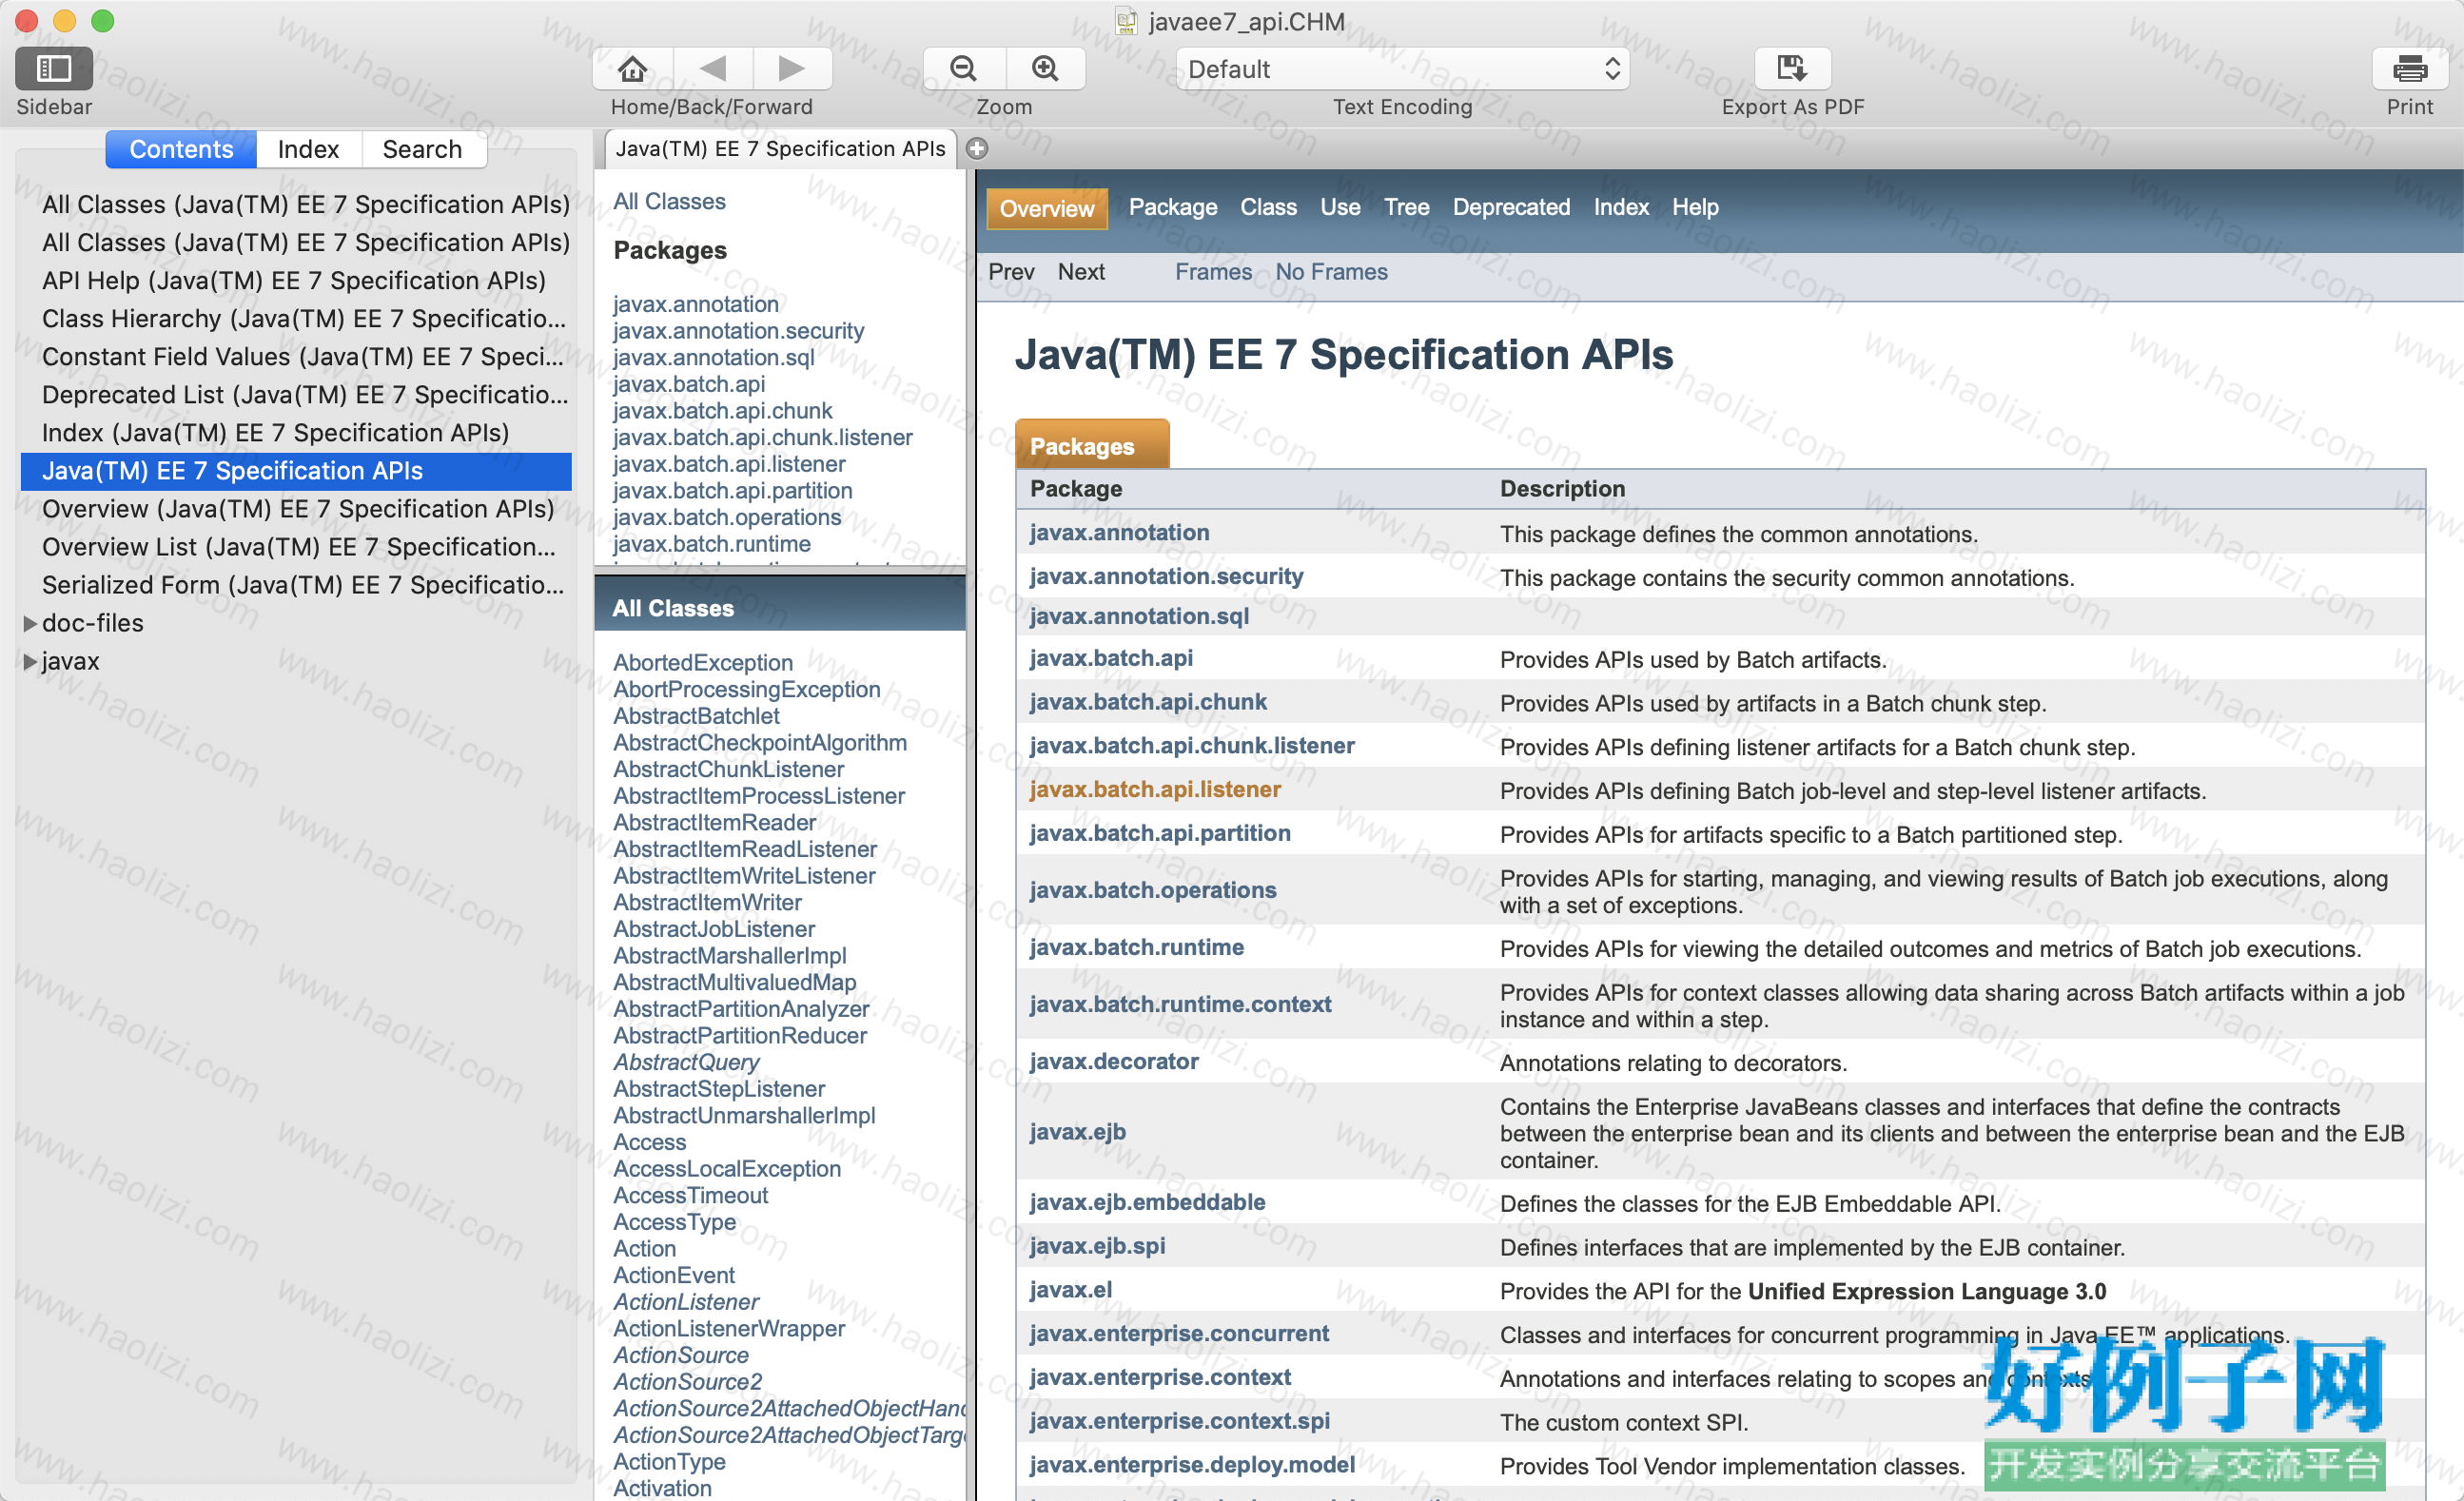Select API Help in the contents tree

click(294, 281)
